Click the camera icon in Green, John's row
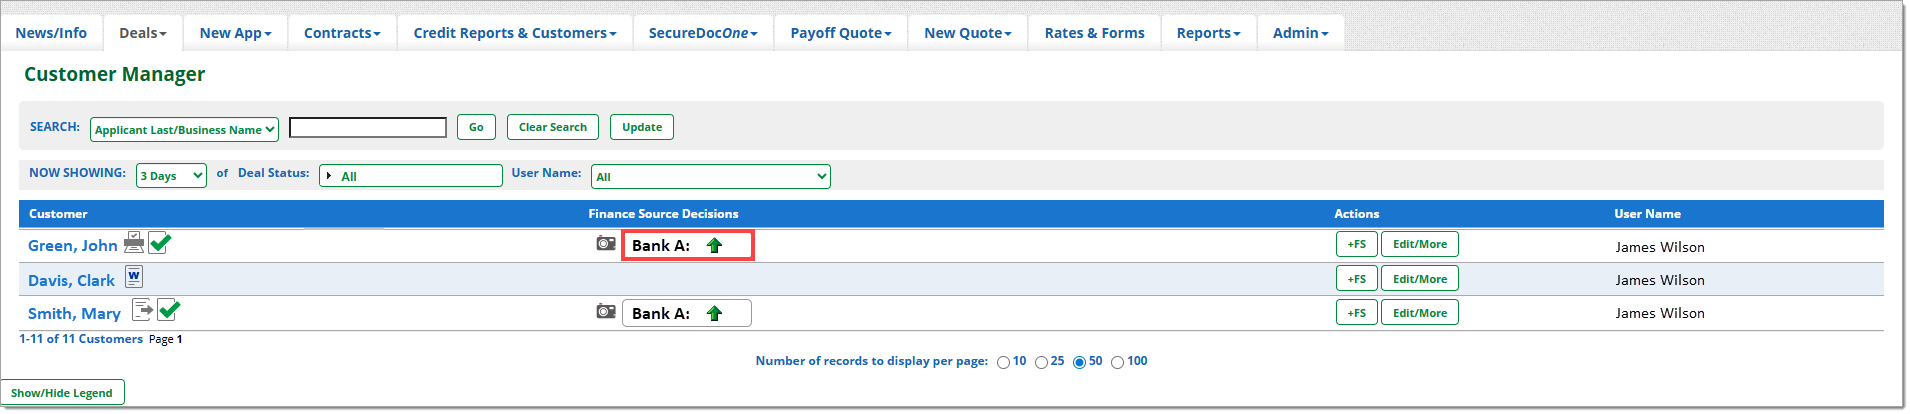The image size is (1910, 414). tap(606, 244)
